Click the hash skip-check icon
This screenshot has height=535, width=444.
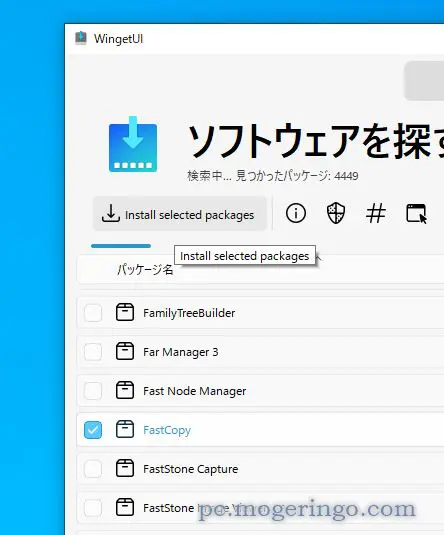coord(376,213)
